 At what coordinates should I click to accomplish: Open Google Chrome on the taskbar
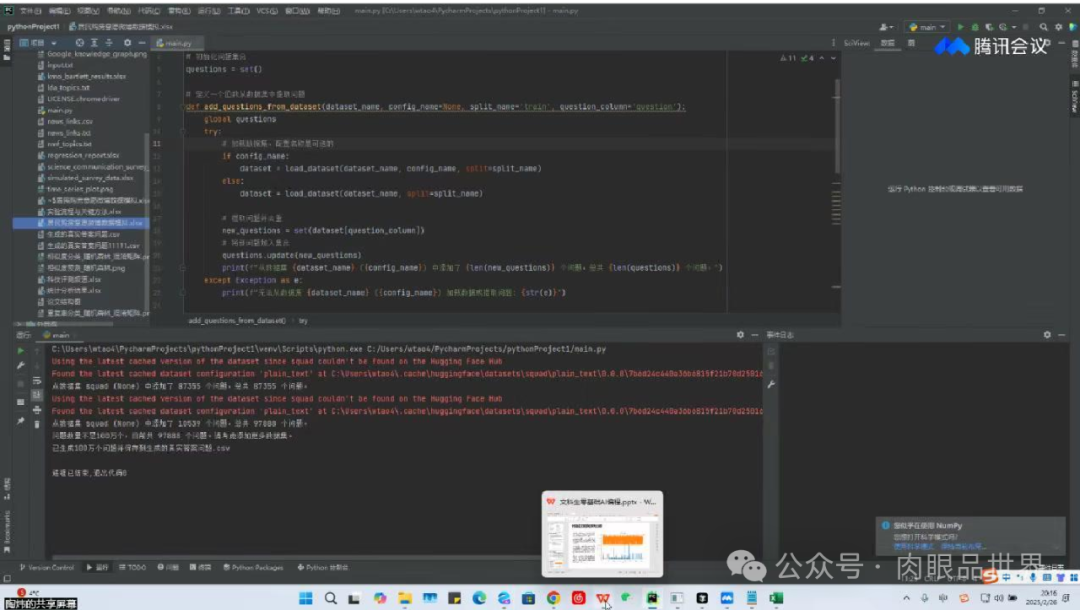point(553,598)
